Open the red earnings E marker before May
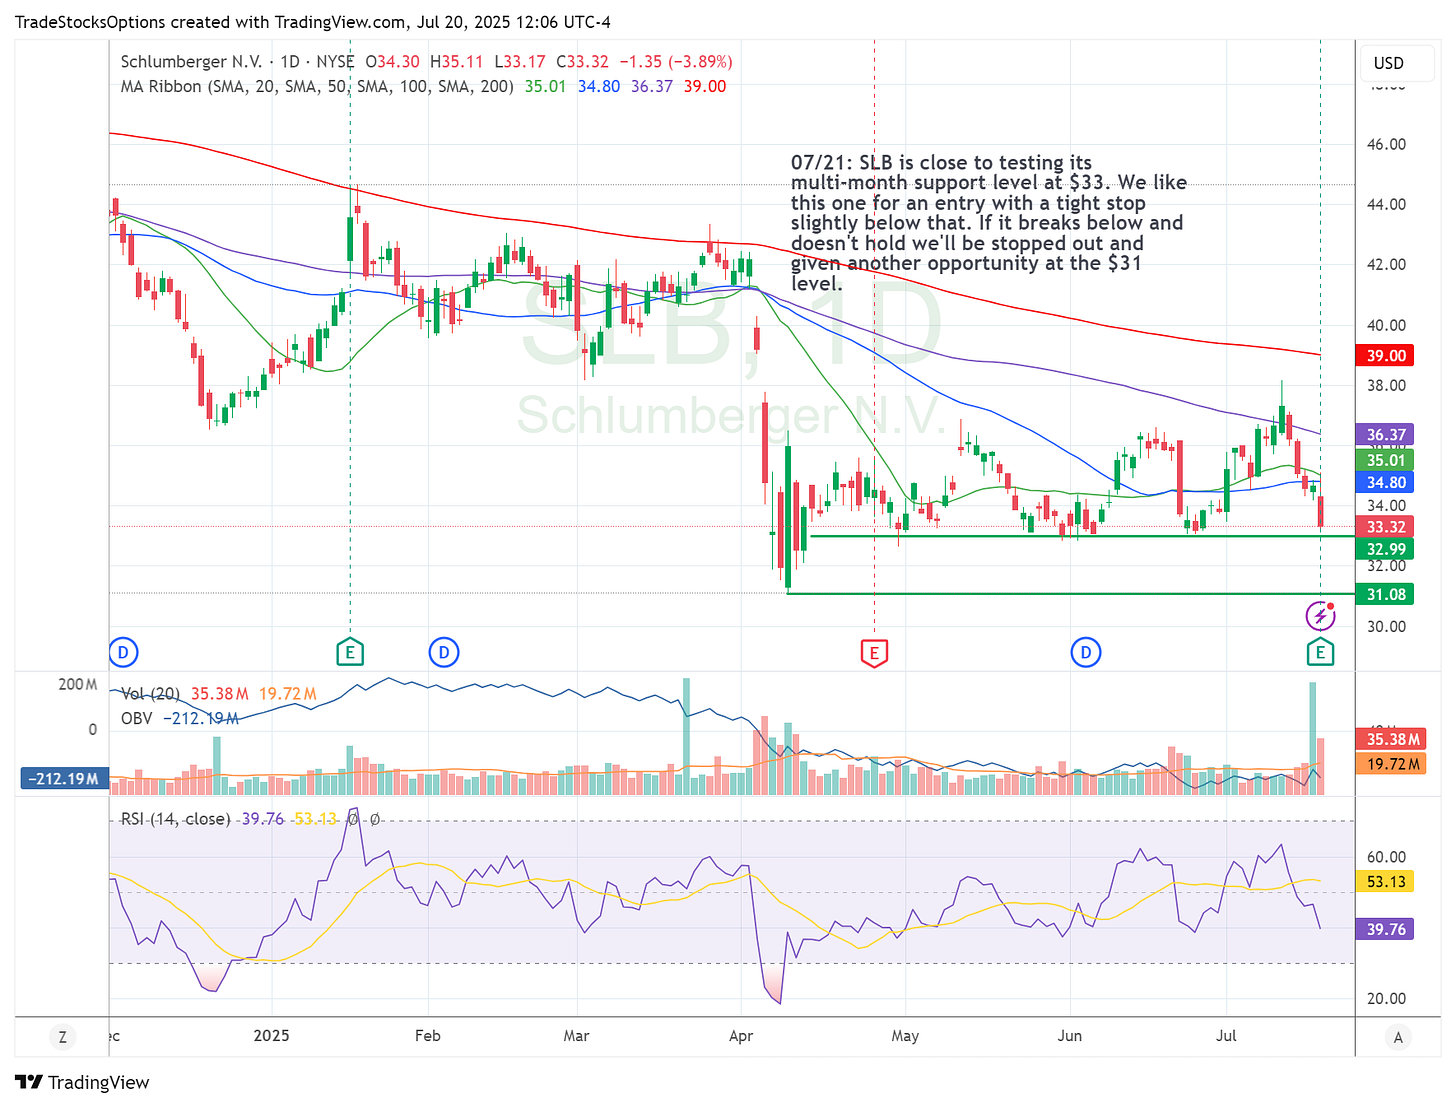 pos(874,653)
